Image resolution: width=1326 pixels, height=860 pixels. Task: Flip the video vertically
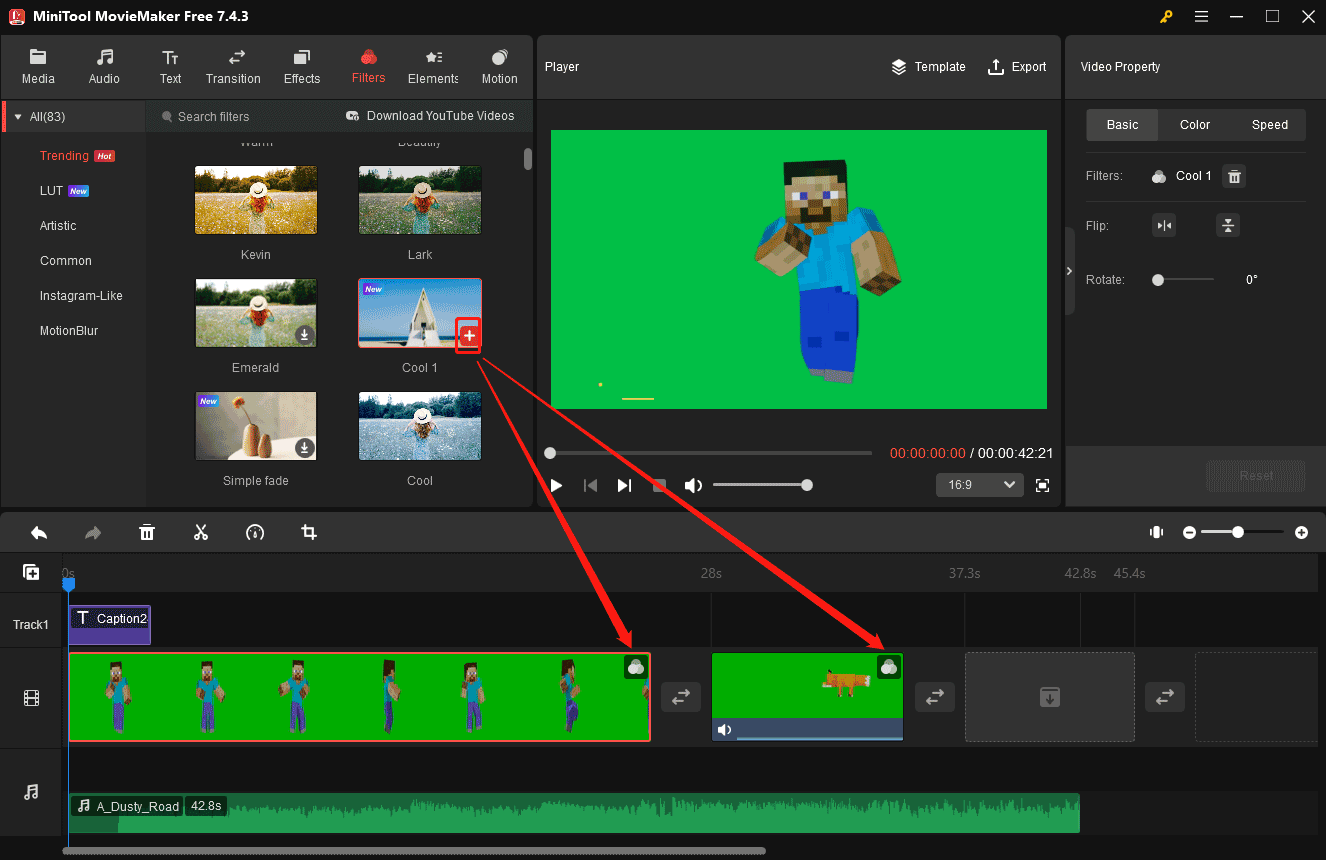1228,226
